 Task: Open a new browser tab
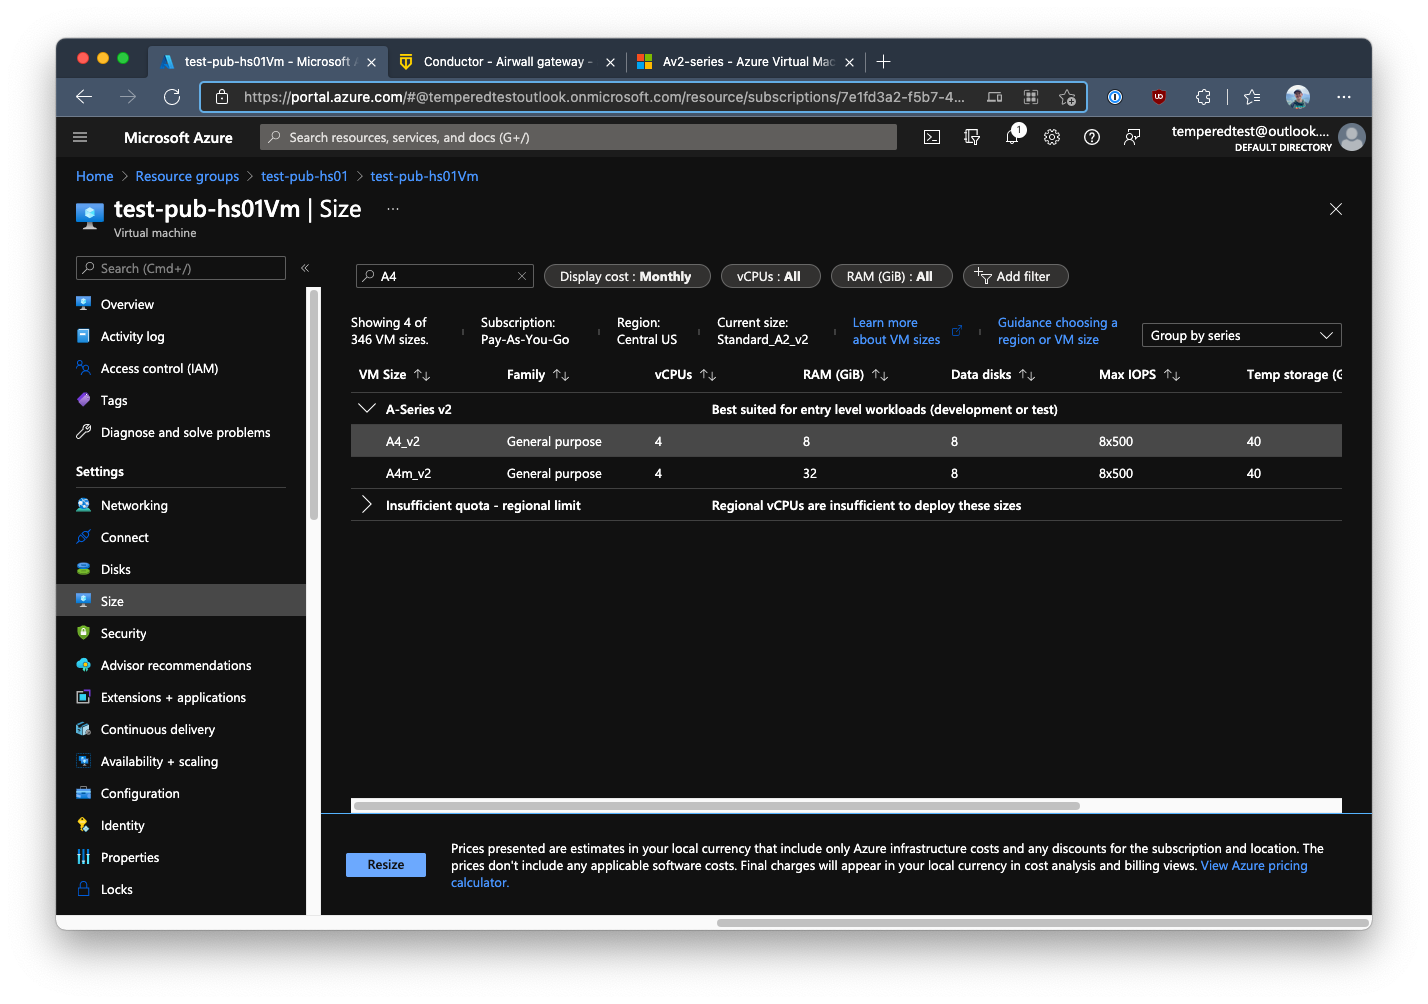pos(884,62)
